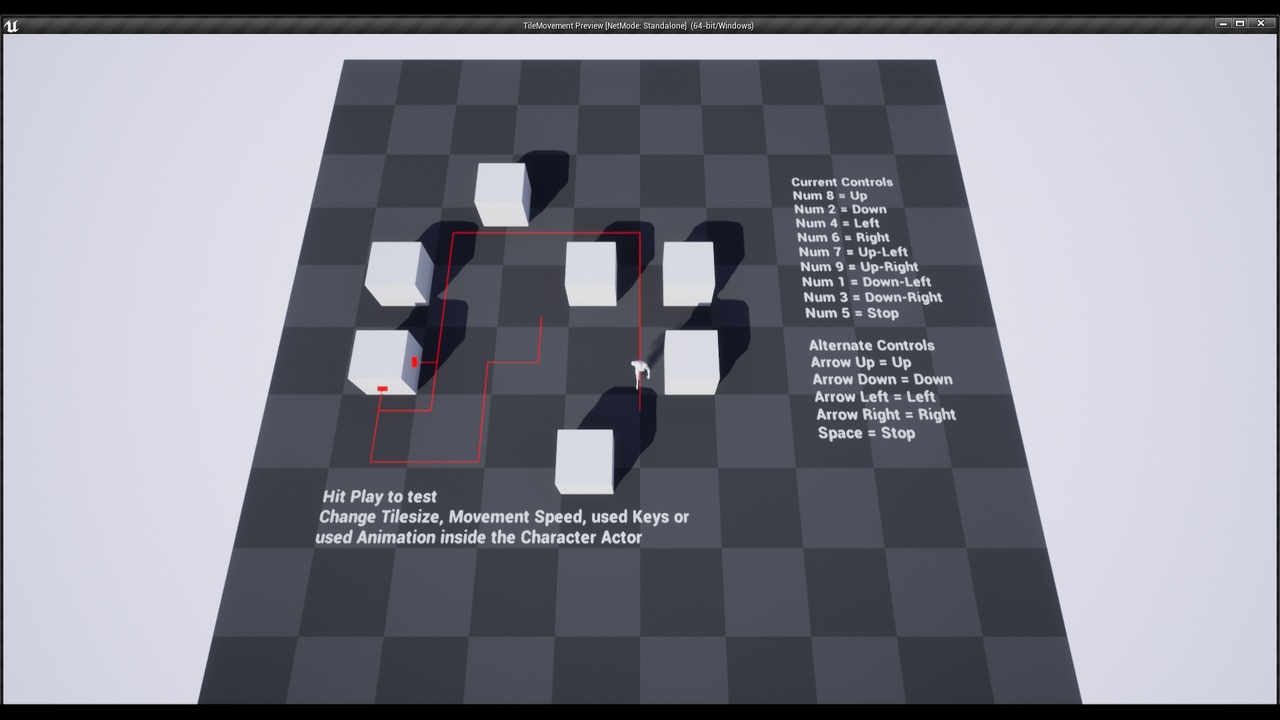
Task: Click the TileMovement Preview title text
Action: pos(638,26)
